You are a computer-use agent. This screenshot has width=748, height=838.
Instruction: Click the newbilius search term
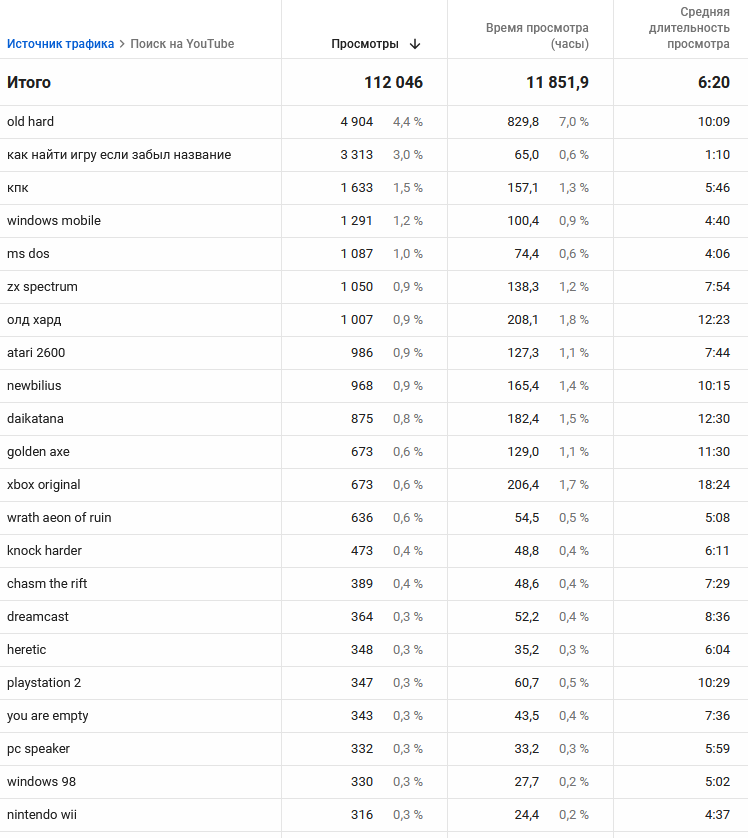(x=34, y=386)
